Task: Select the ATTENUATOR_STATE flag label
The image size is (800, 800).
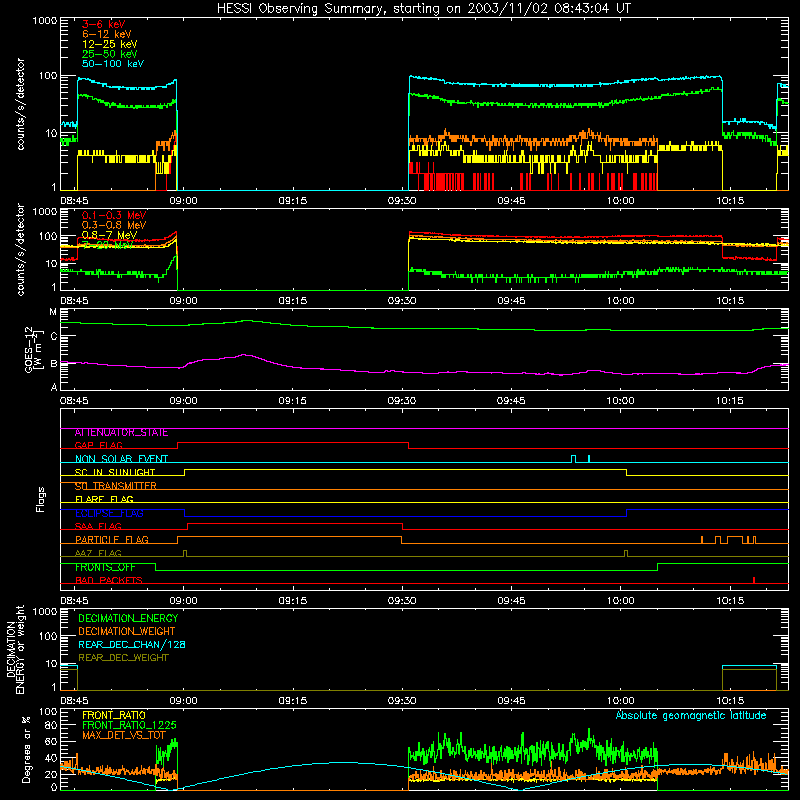Action: [121, 433]
